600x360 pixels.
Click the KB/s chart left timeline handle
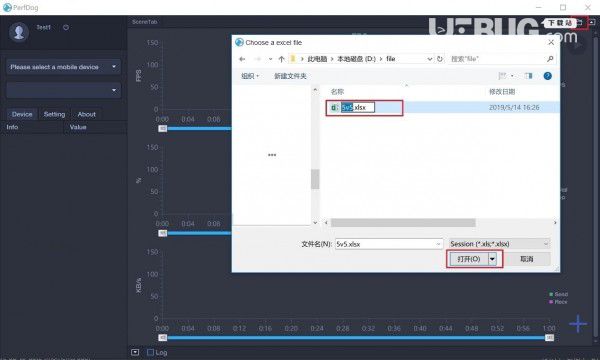click(x=163, y=338)
